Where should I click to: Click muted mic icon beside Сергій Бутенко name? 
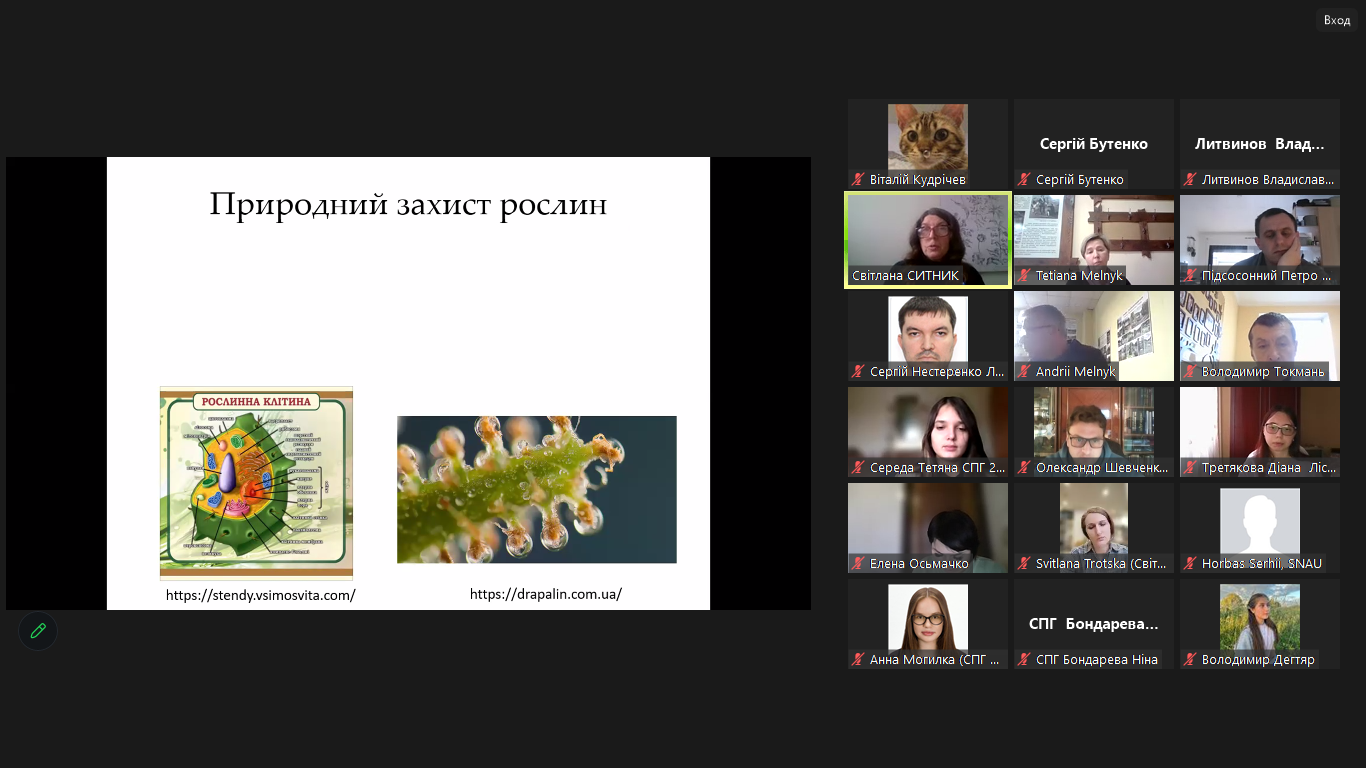click(1024, 180)
